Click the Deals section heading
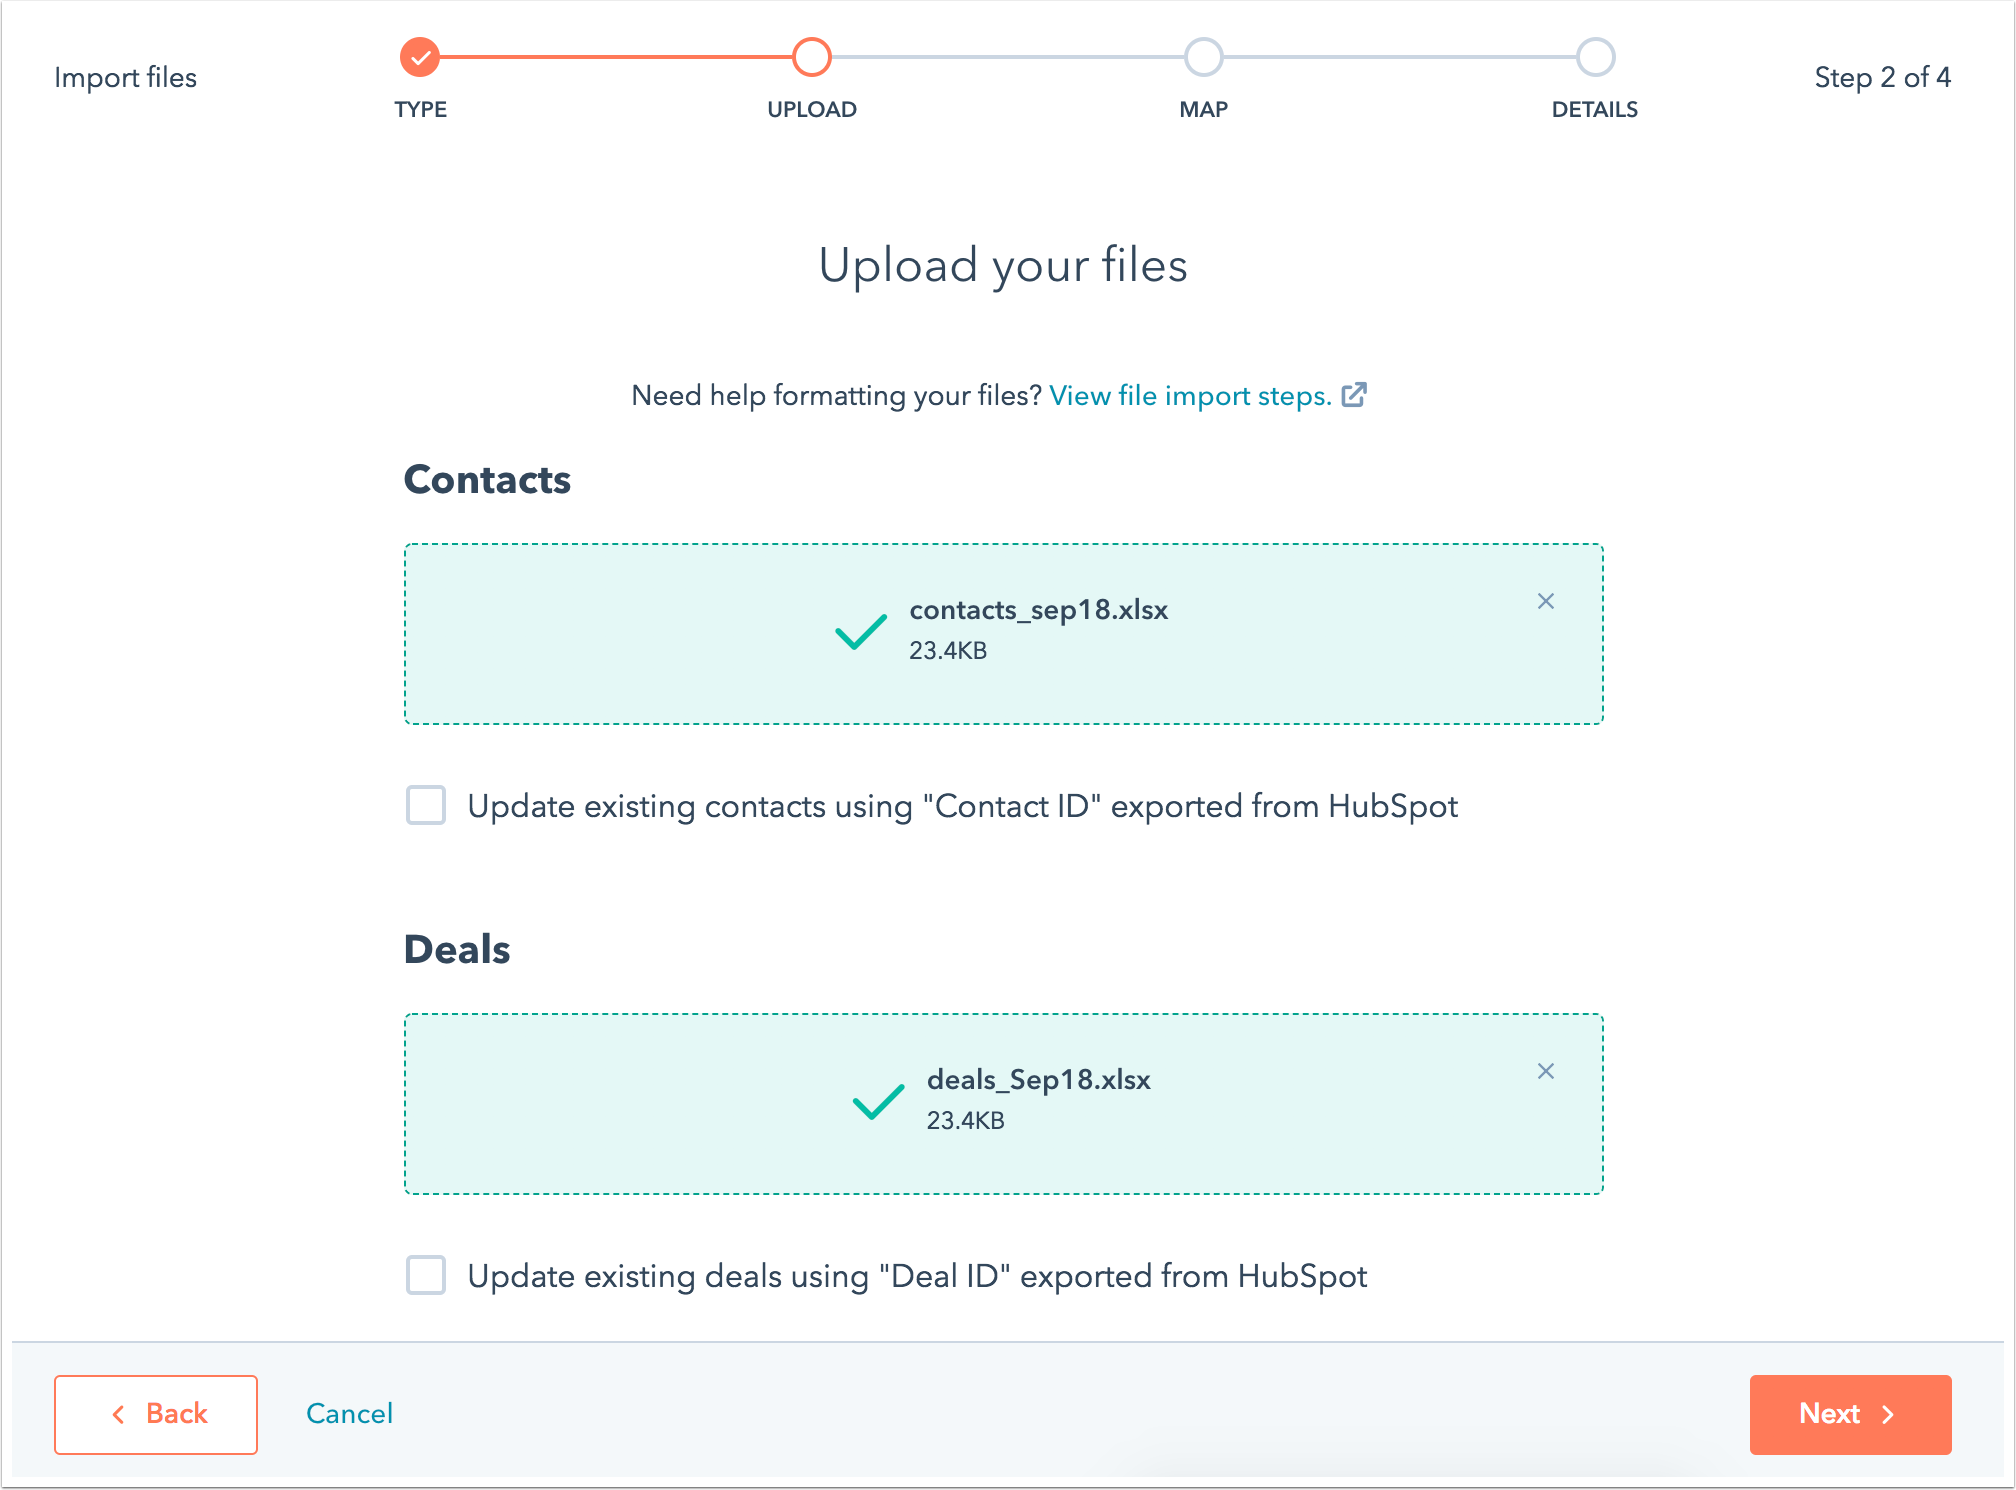2016x1490 pixels. tap(457, 950)
